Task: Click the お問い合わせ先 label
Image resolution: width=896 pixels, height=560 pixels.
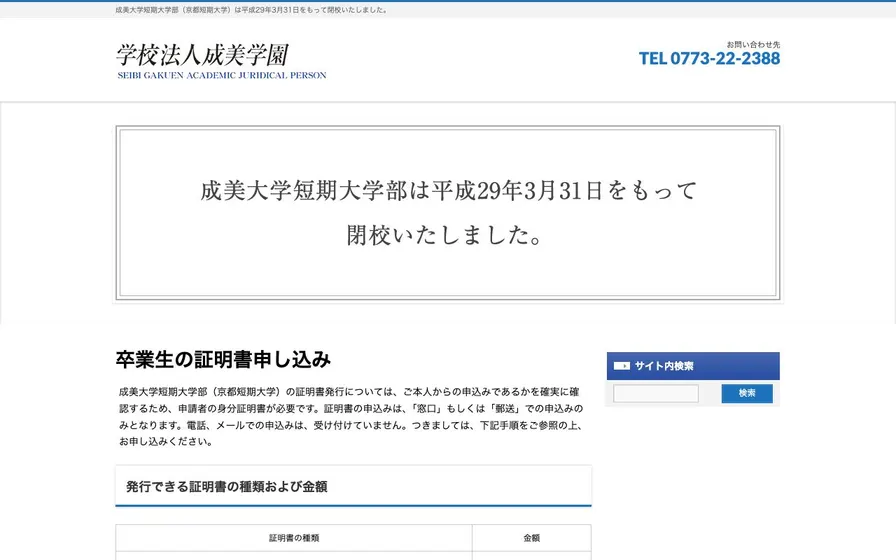Action: click(753, 45)
